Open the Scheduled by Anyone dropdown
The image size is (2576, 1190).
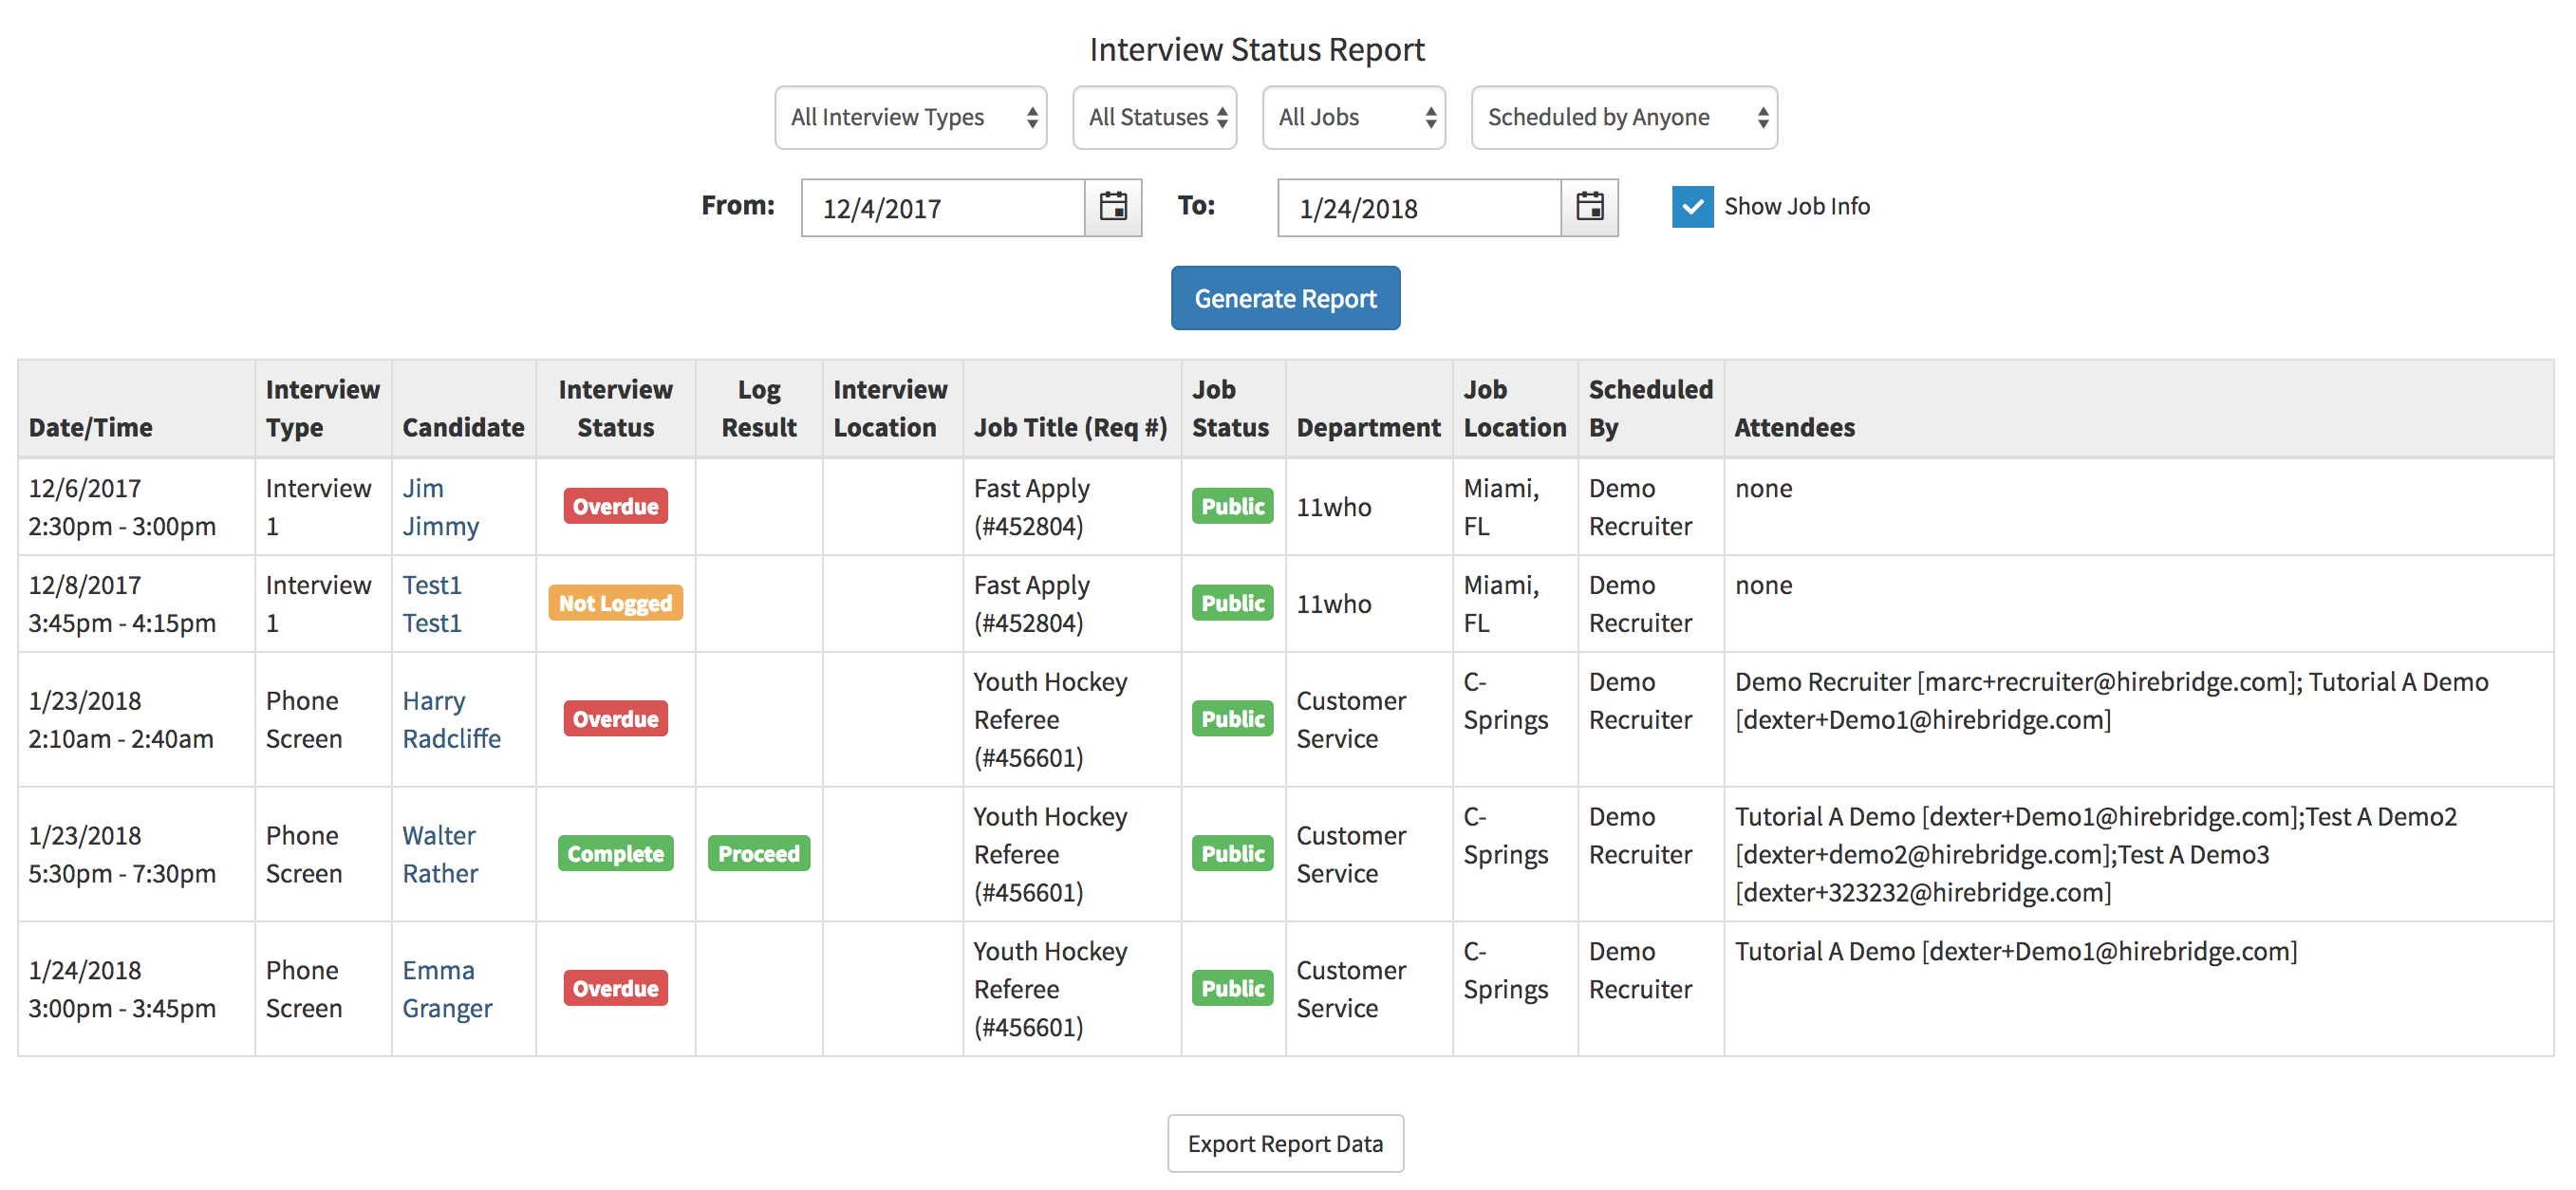(1623, 117)
